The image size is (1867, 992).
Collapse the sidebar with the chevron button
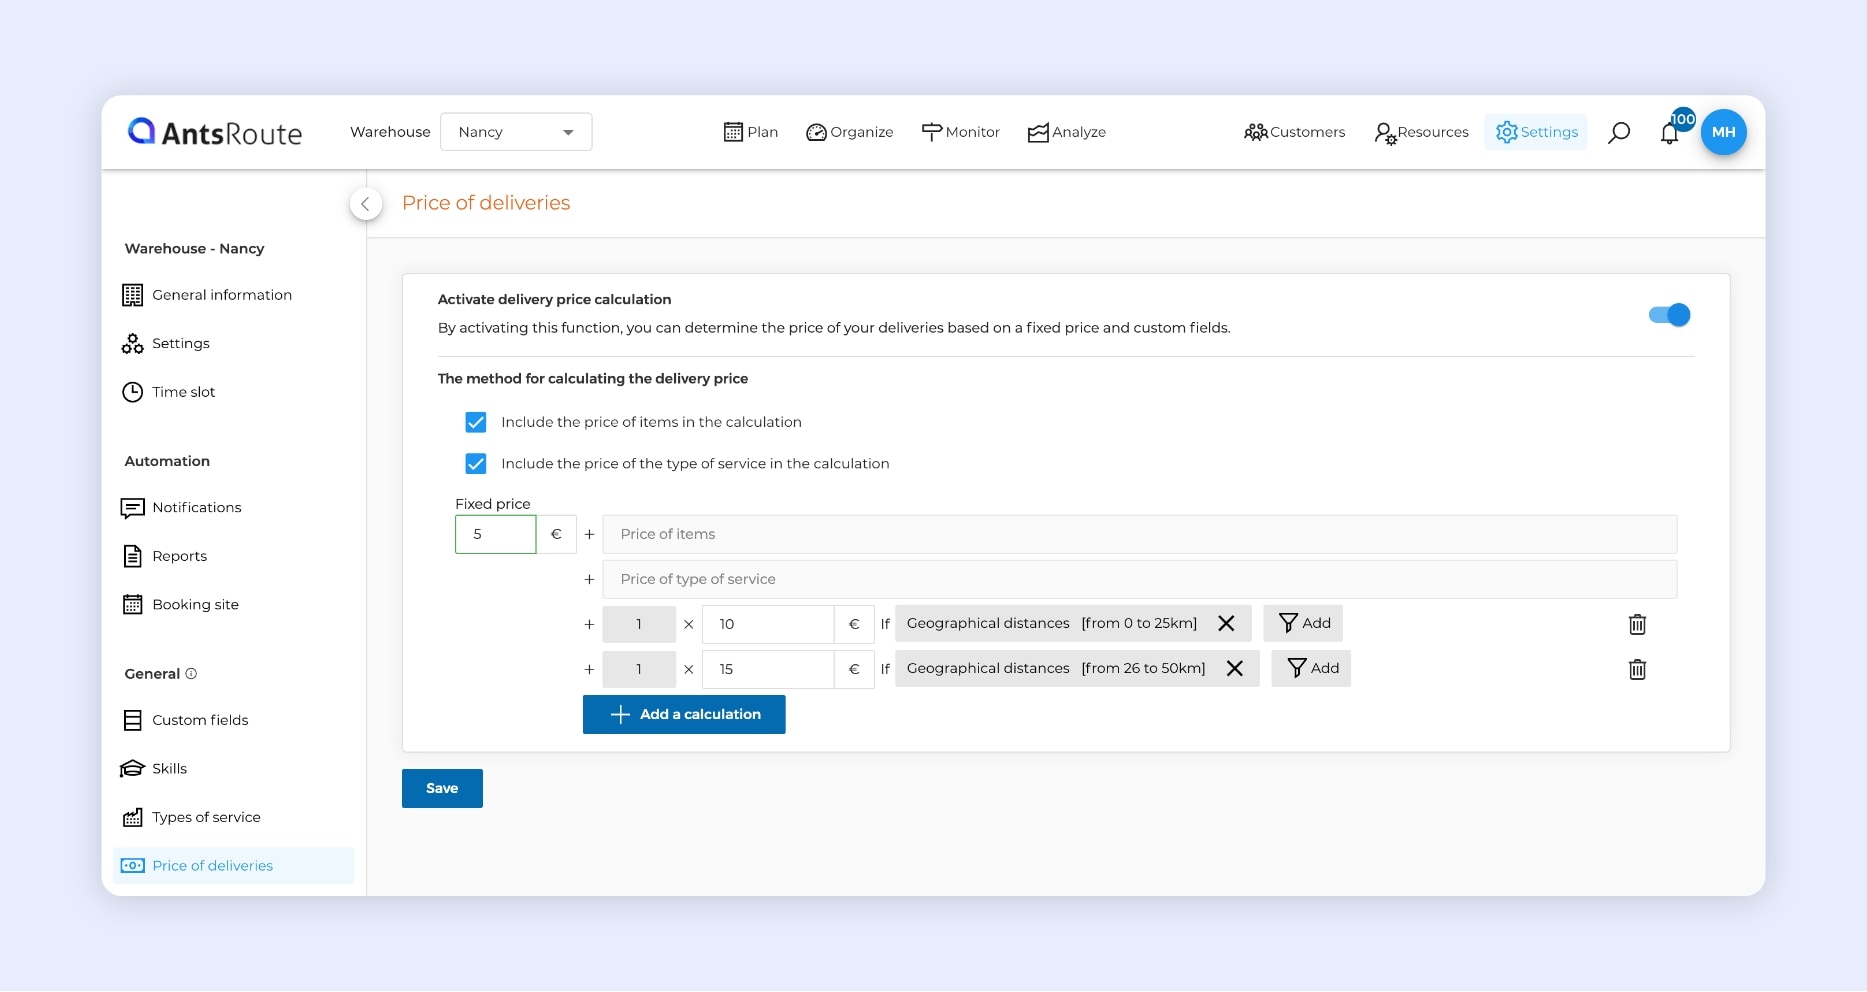click(x=366, y=204)
